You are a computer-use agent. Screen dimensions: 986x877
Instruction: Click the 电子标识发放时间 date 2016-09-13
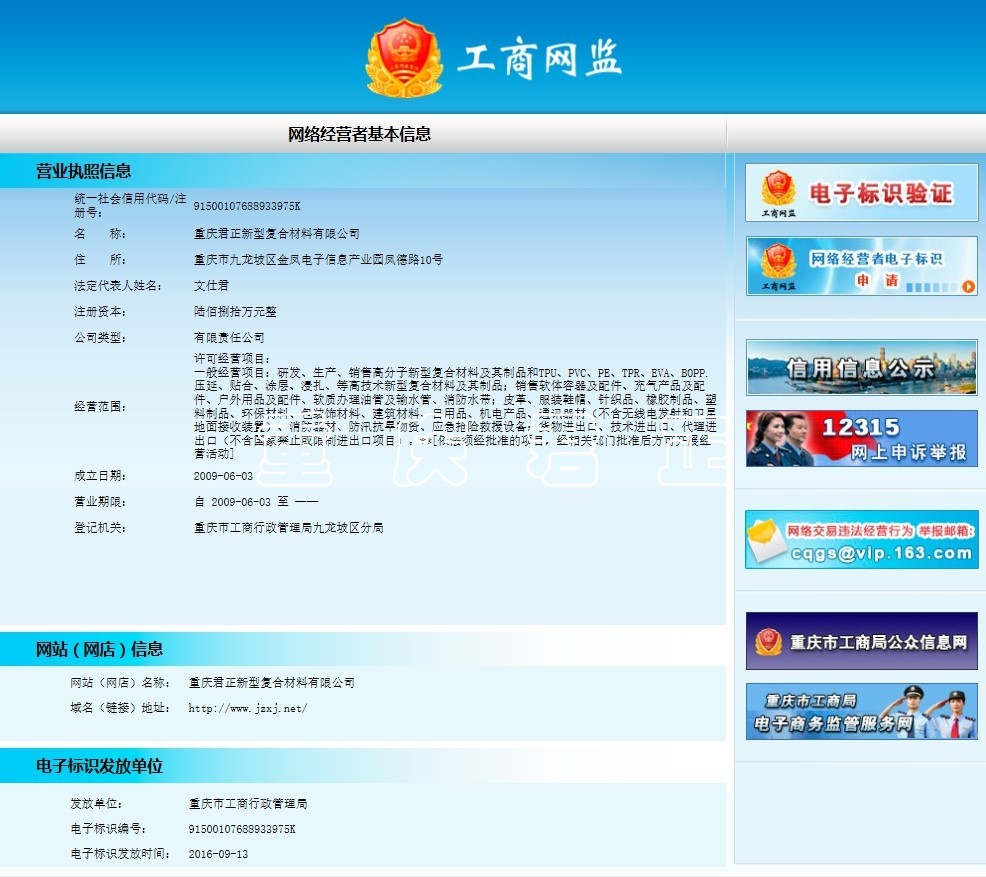pos(218,854)
